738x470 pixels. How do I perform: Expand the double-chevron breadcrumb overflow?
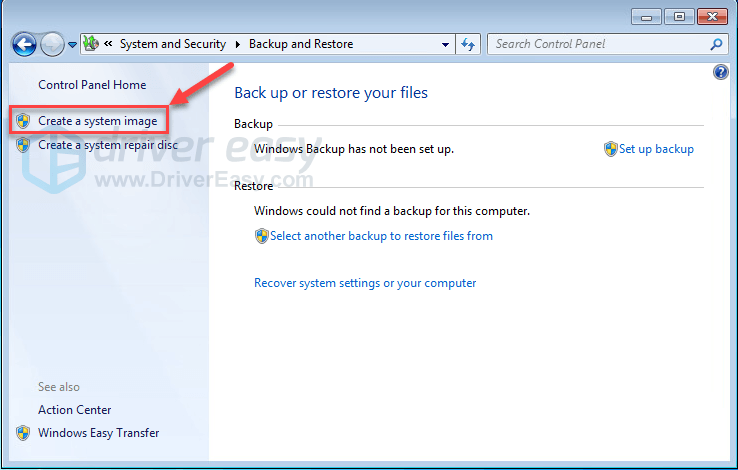pos(108,44)
